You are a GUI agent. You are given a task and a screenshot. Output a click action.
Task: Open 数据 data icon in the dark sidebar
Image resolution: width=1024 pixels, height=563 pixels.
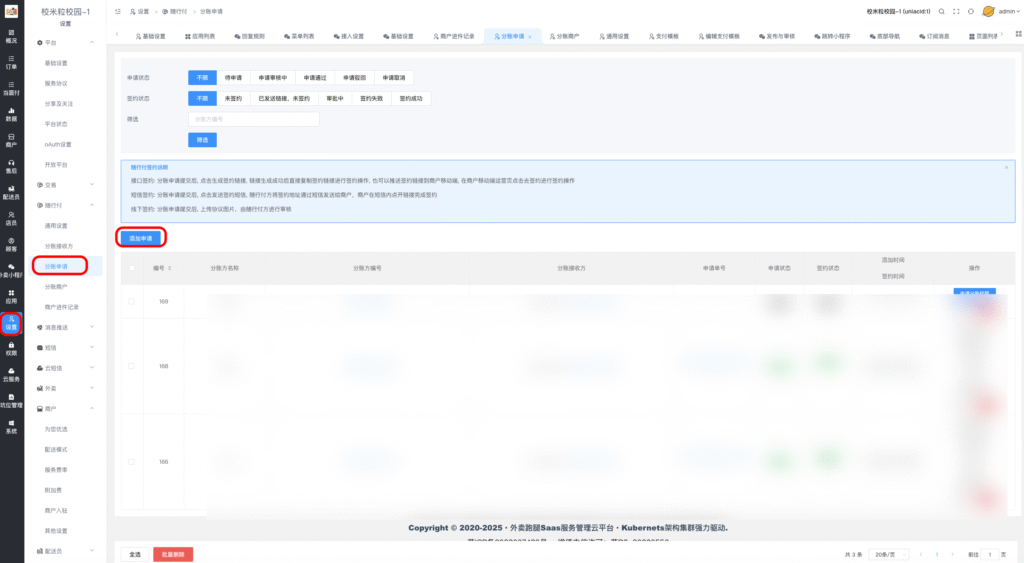(11, 114)
